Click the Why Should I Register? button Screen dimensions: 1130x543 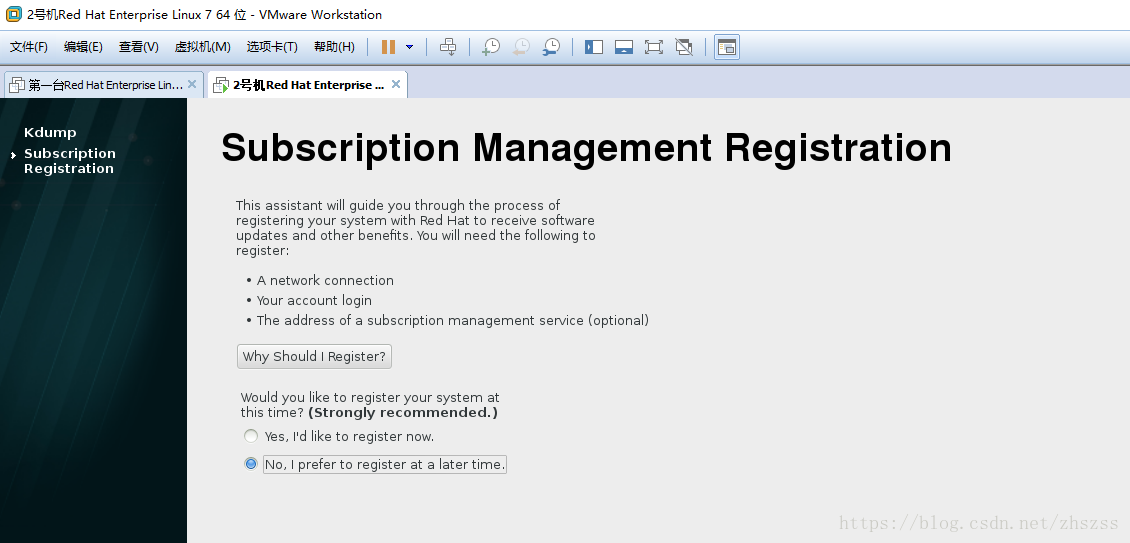(x=314, y=356)
